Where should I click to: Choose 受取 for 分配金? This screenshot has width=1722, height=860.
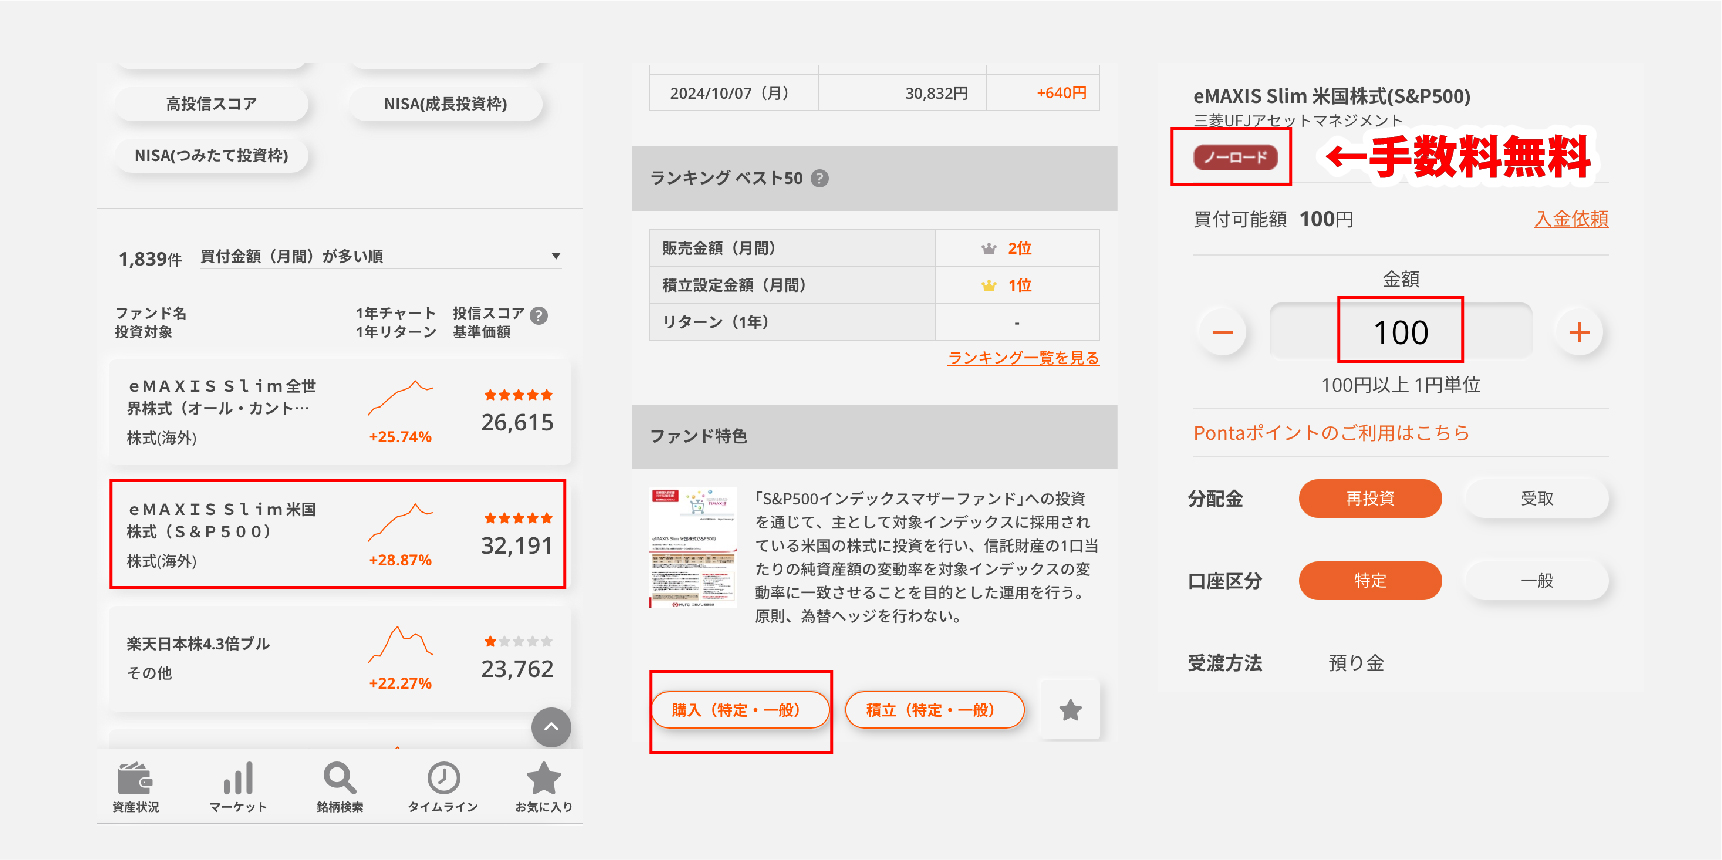tap(1536, 498)
